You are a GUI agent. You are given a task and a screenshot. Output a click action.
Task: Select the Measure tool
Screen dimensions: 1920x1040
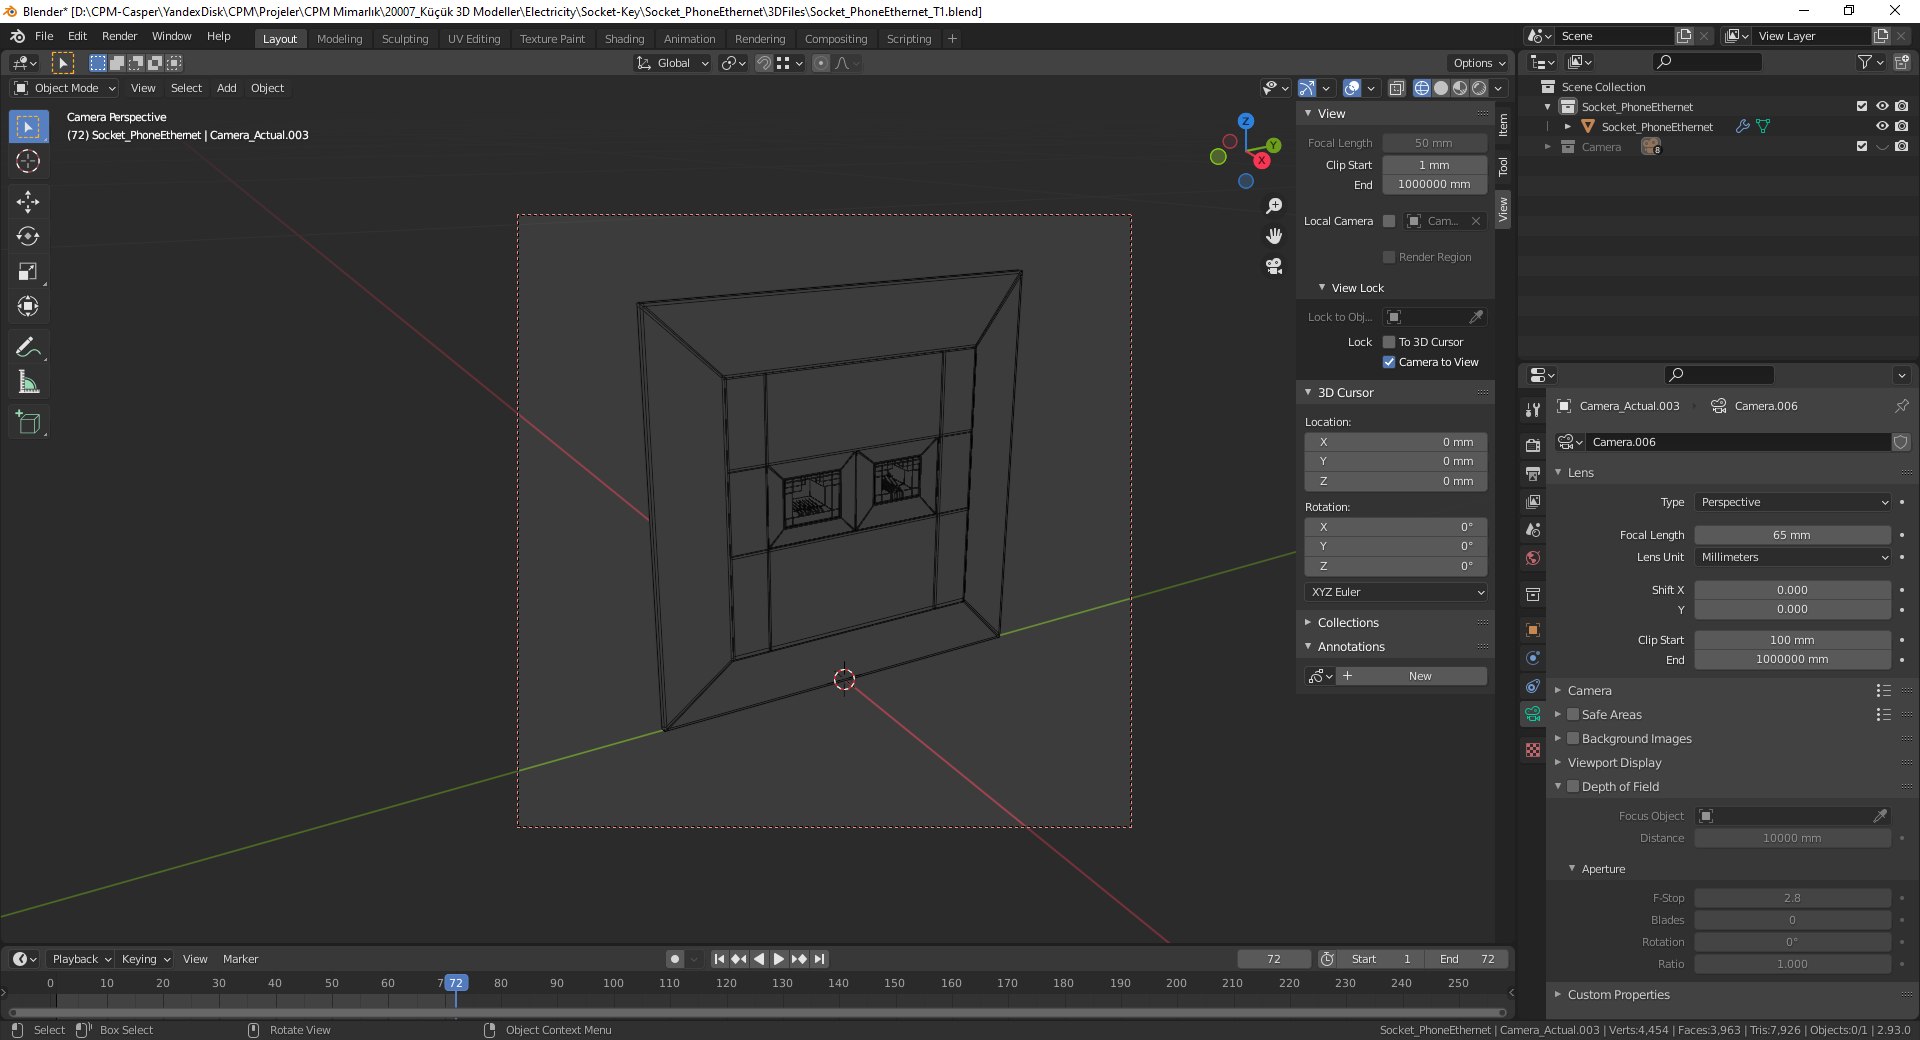28,383
